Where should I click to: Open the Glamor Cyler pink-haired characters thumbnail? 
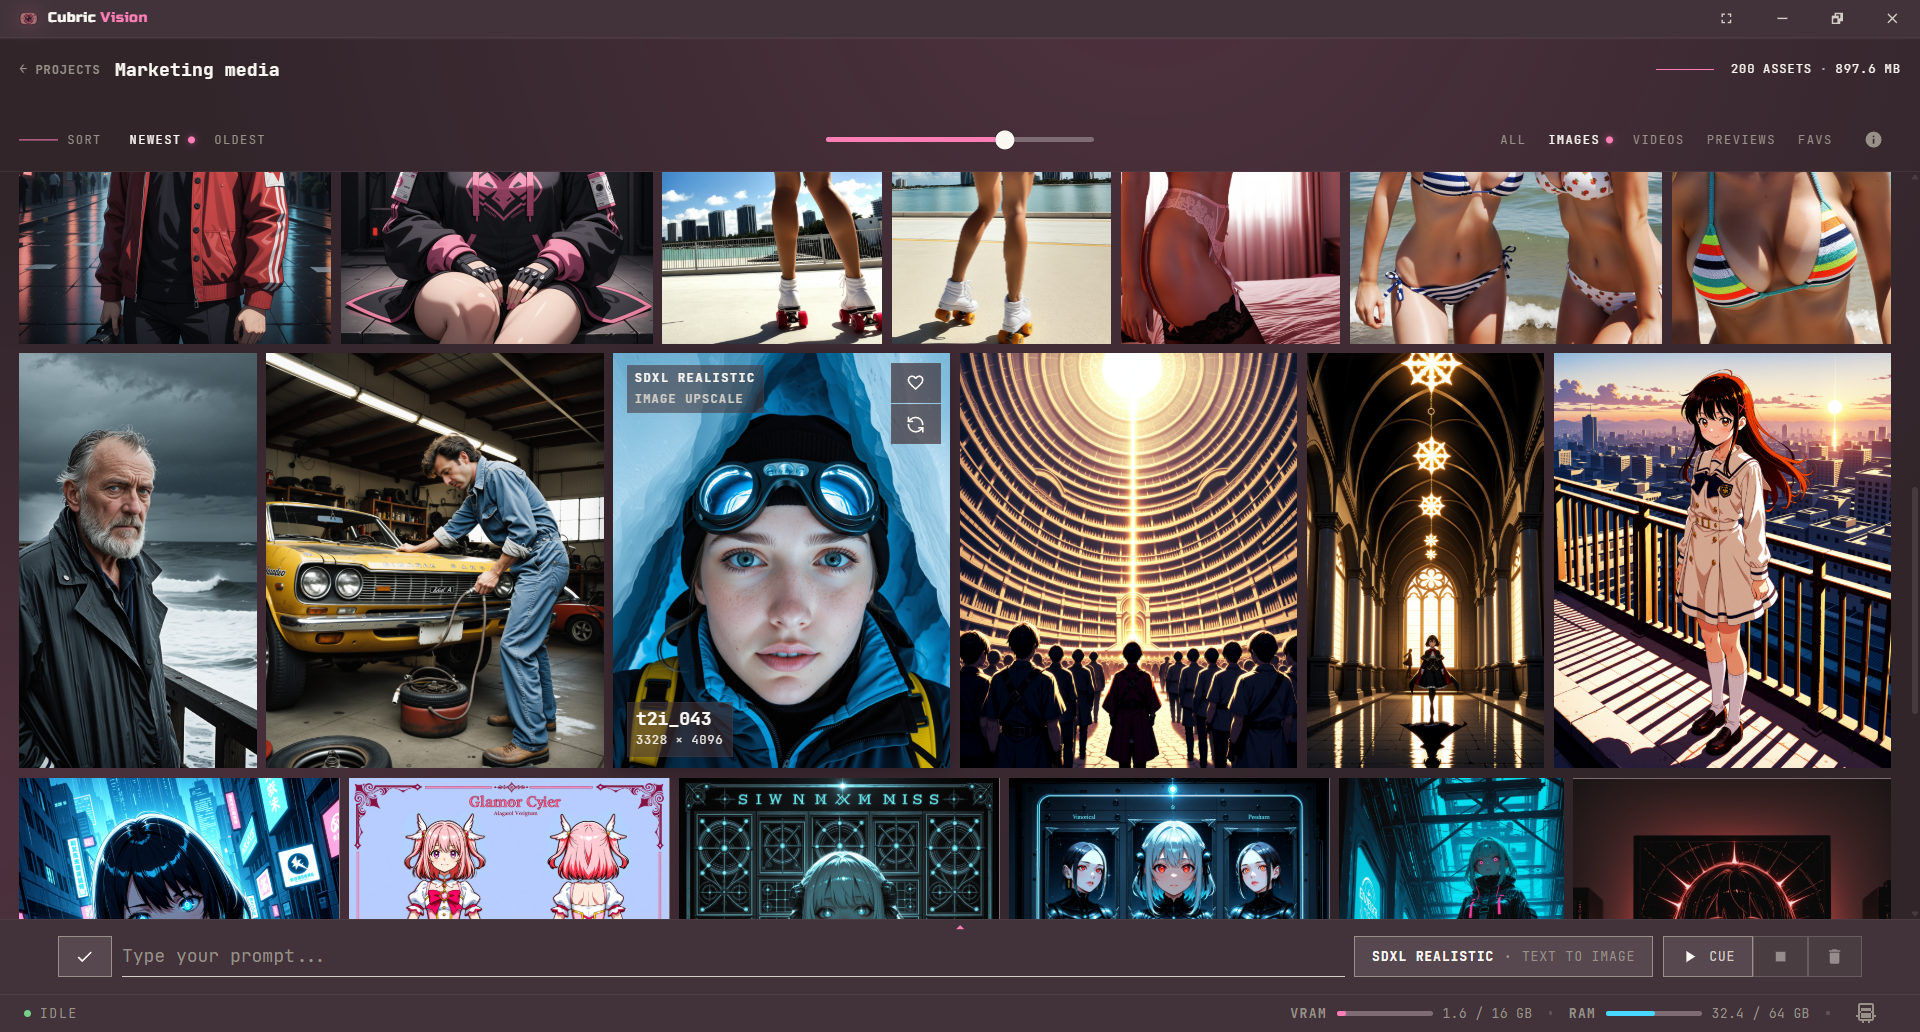pyautogui.click(x=509, y=849)
